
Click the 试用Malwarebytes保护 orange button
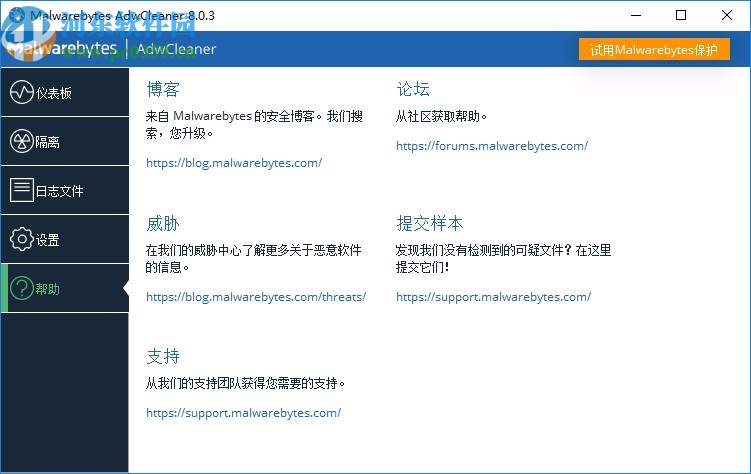point(654,49)
